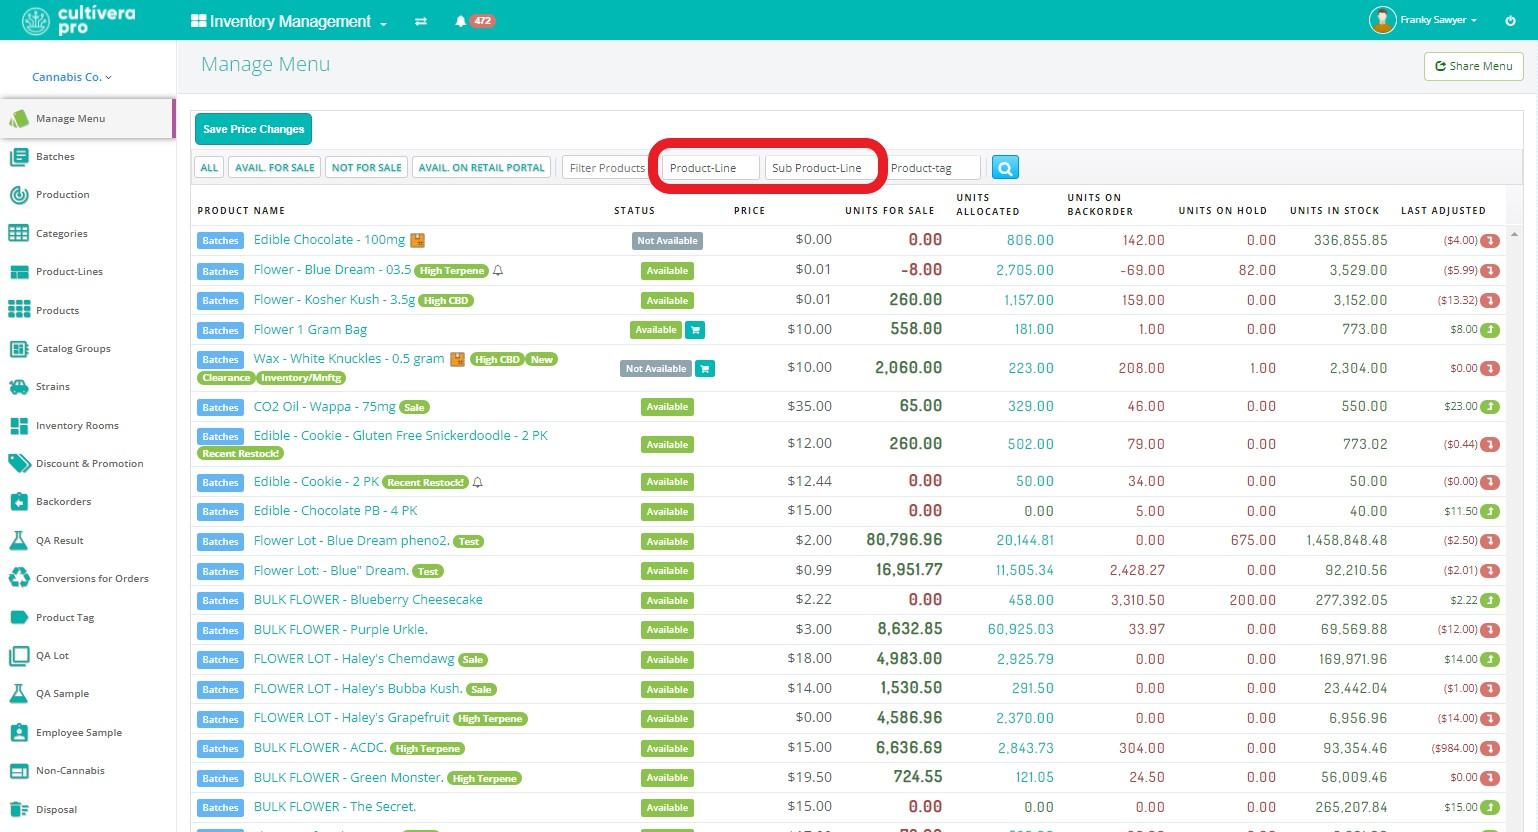Show ALL products filter

(x=209, y=168)
